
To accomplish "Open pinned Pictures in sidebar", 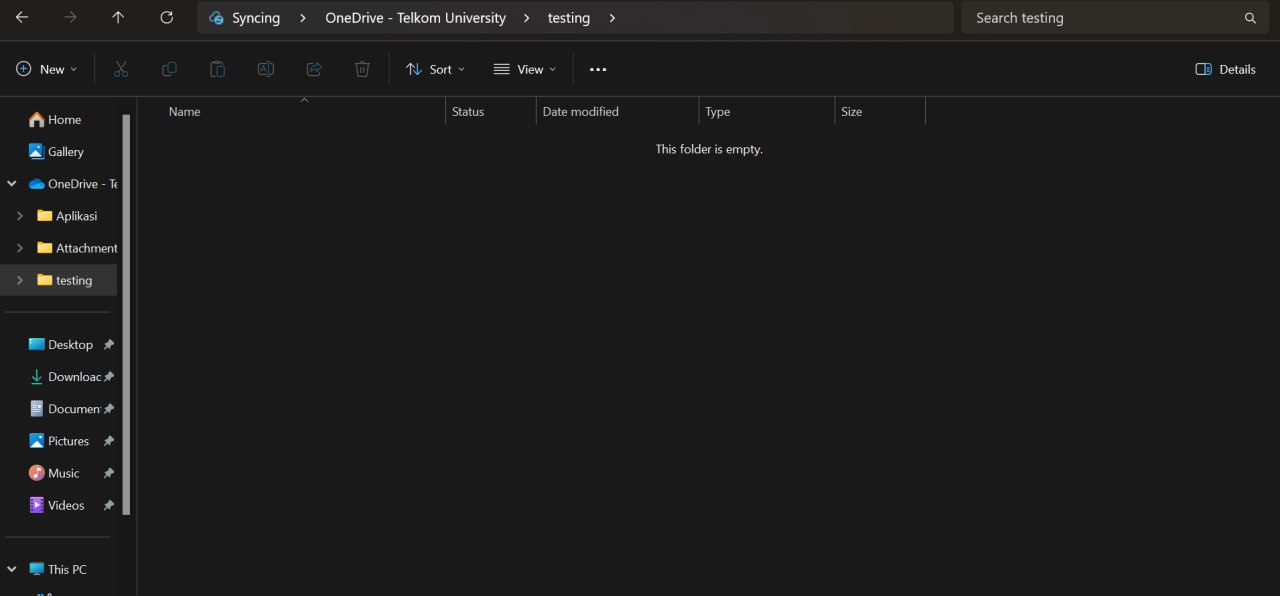I will click(x=60, y=440).
